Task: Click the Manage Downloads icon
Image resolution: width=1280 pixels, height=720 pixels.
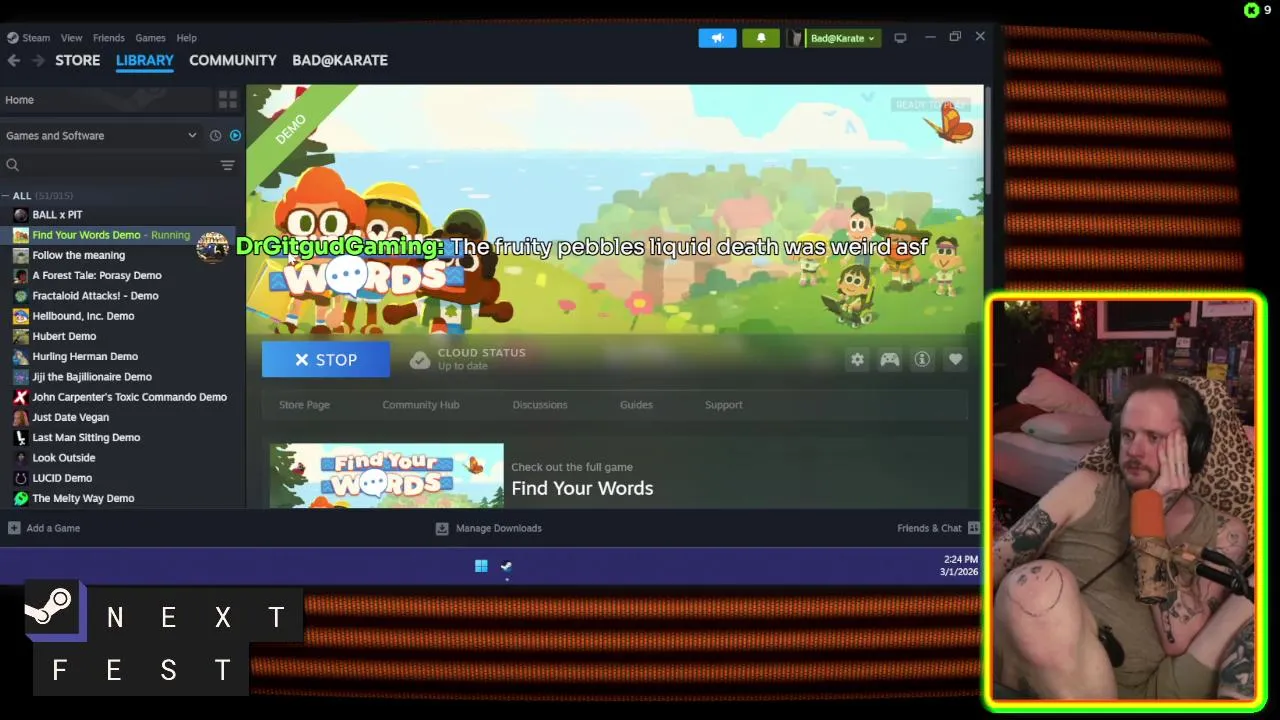Action: (x=442, y=528)
